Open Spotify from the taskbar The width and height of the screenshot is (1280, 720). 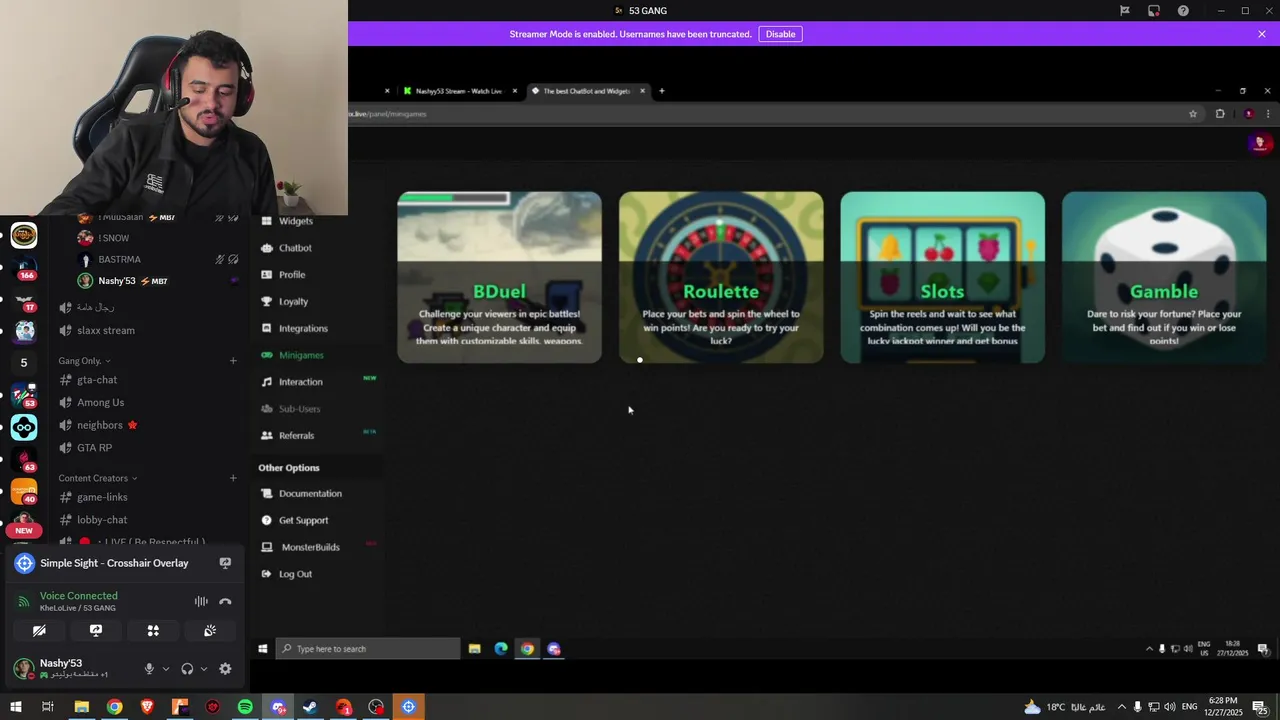coord(245,707)
